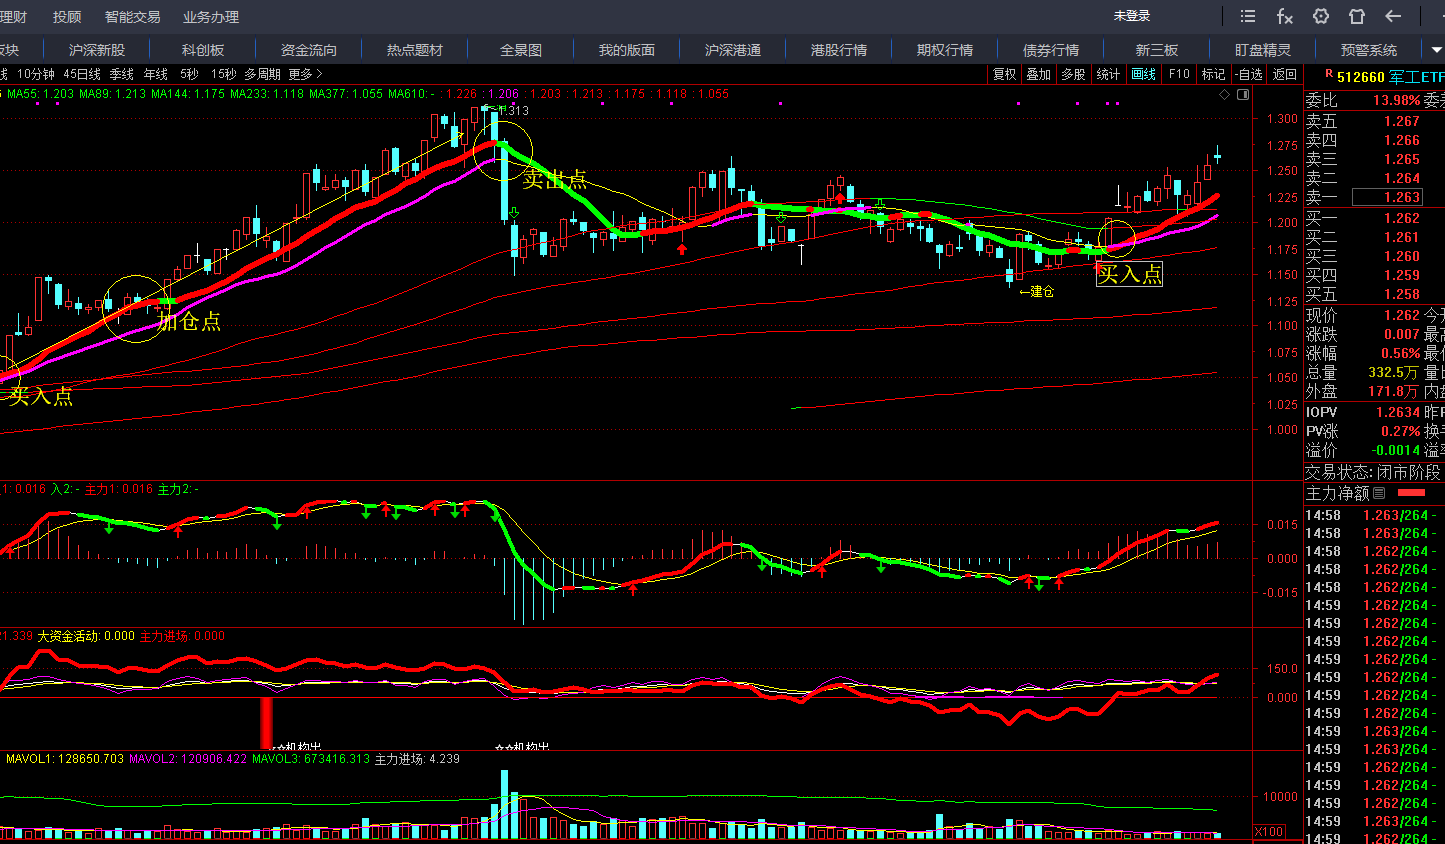Select the 5秒 period
This screenshot has height=844, width=1445.
coord(189,74)
